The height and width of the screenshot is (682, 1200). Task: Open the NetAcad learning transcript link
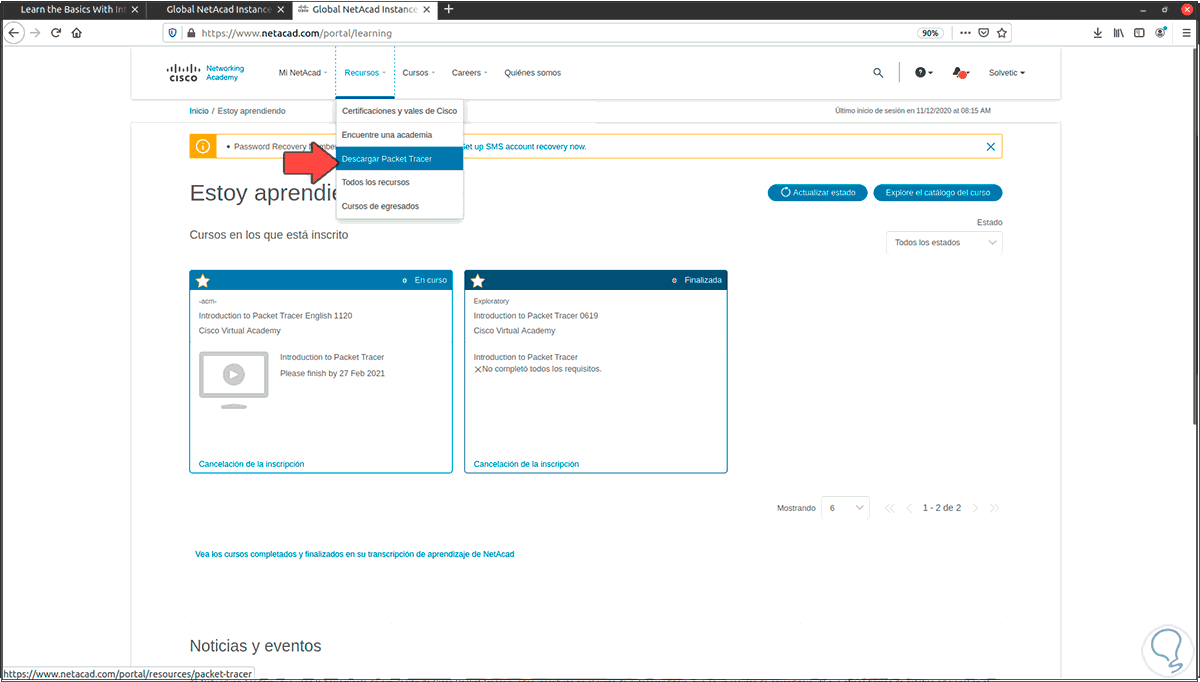(x=354, y=554)
